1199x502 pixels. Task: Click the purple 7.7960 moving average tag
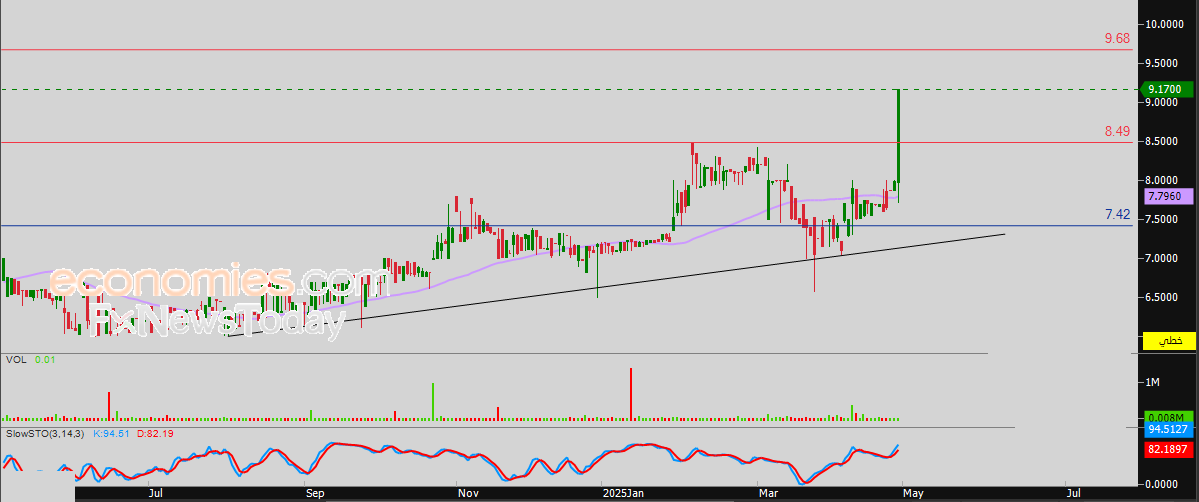pyautogui.click(x=1168, y=197)
